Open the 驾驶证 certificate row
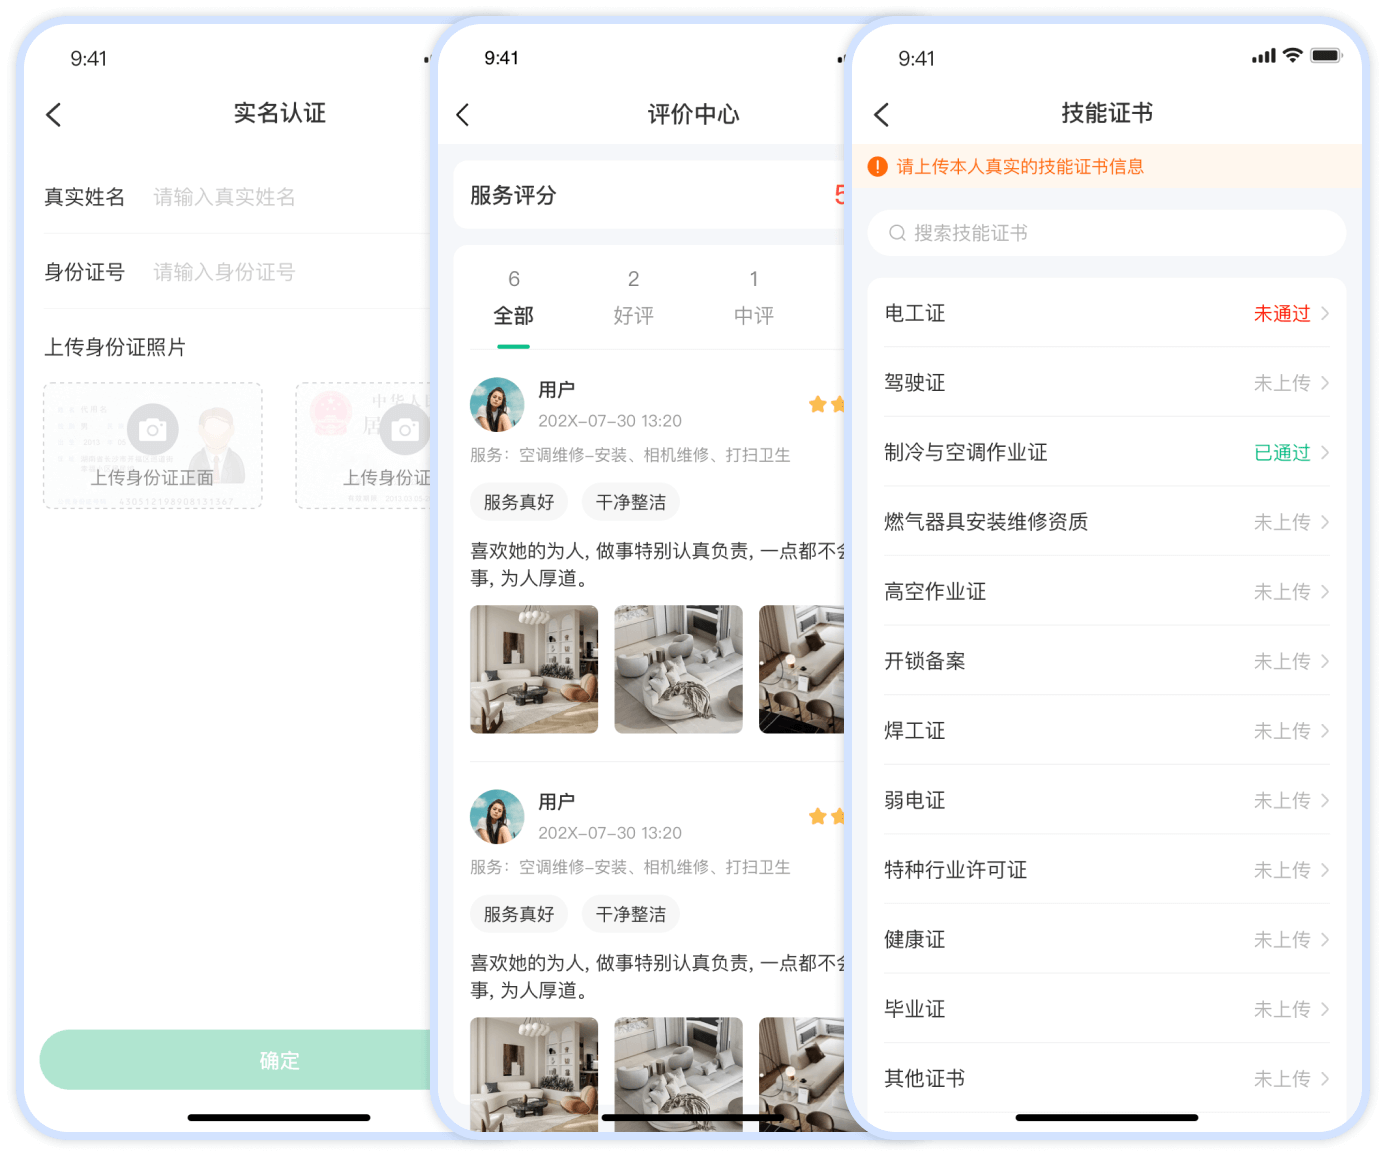The height and width of the screenshot is (1156, 1386). (x=1106, y=383)
